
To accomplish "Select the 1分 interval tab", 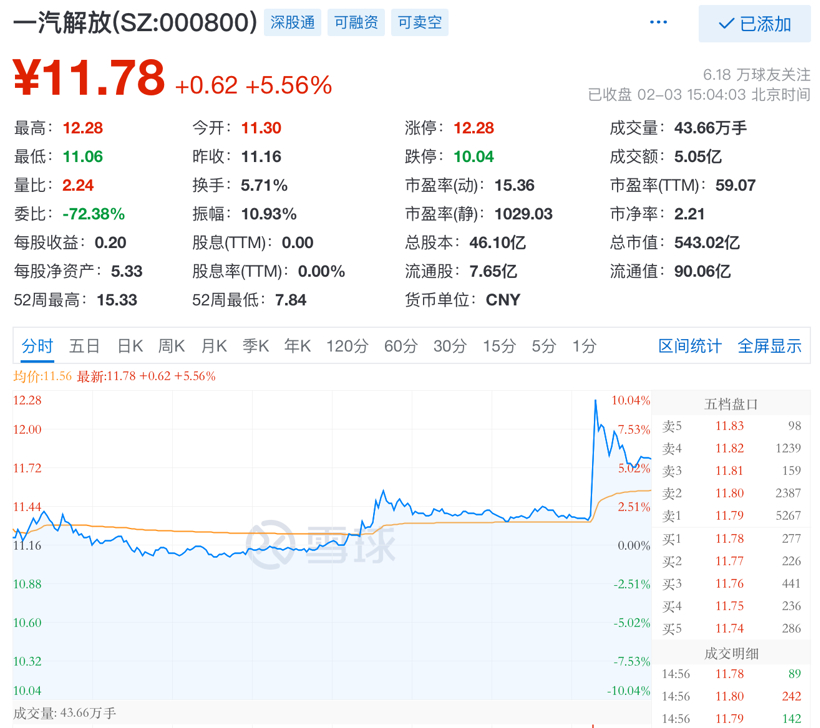I will coord(584,346).
